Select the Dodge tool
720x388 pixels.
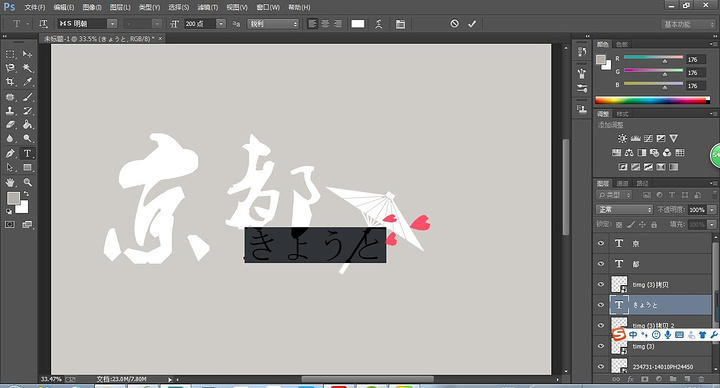(28, 138)
